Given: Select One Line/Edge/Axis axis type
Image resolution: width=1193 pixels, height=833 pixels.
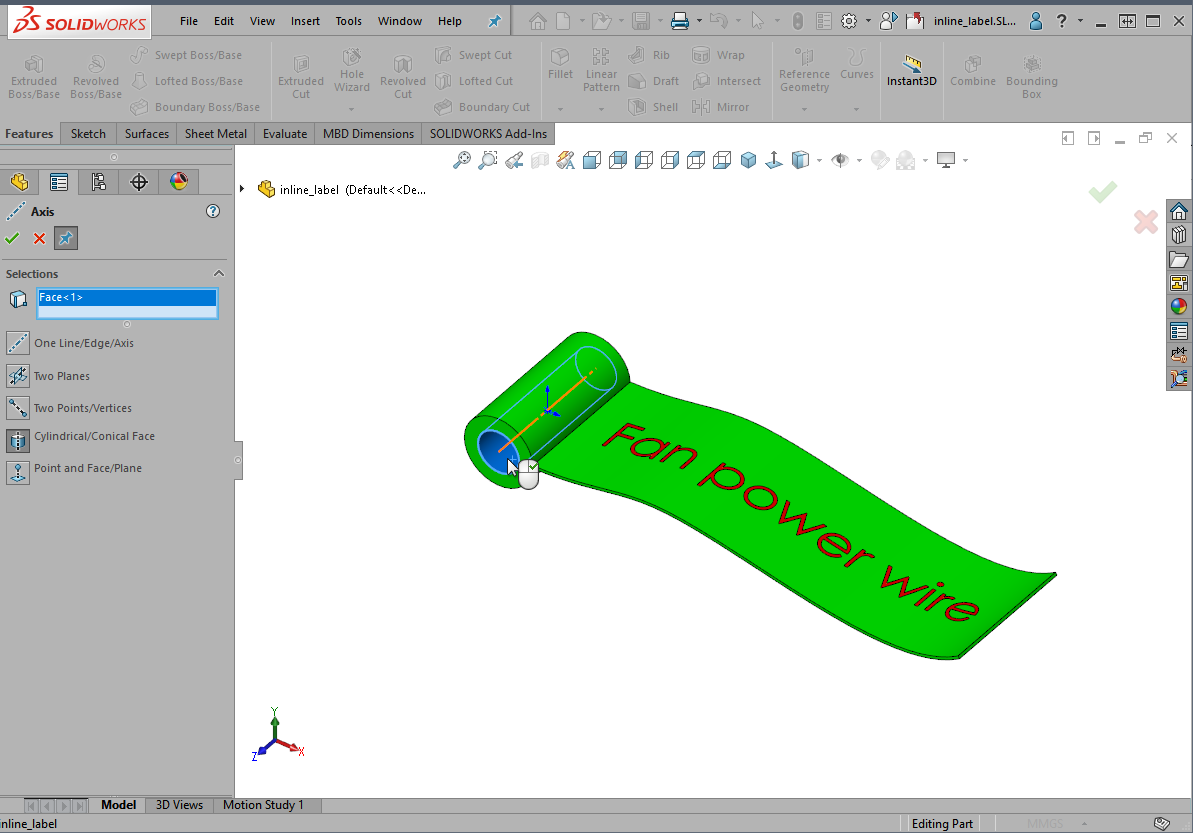Looking at the screenshot, I should (70, 343).
